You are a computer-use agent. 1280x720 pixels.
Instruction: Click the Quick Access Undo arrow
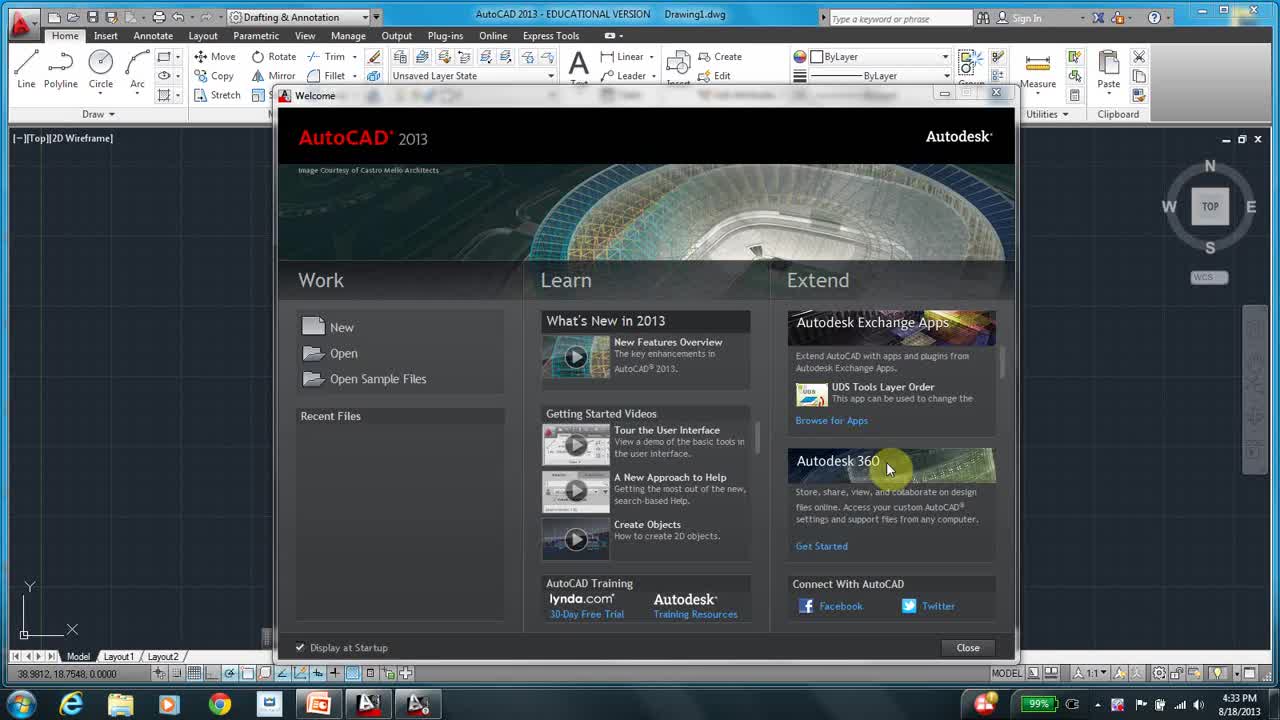point(178,17)
